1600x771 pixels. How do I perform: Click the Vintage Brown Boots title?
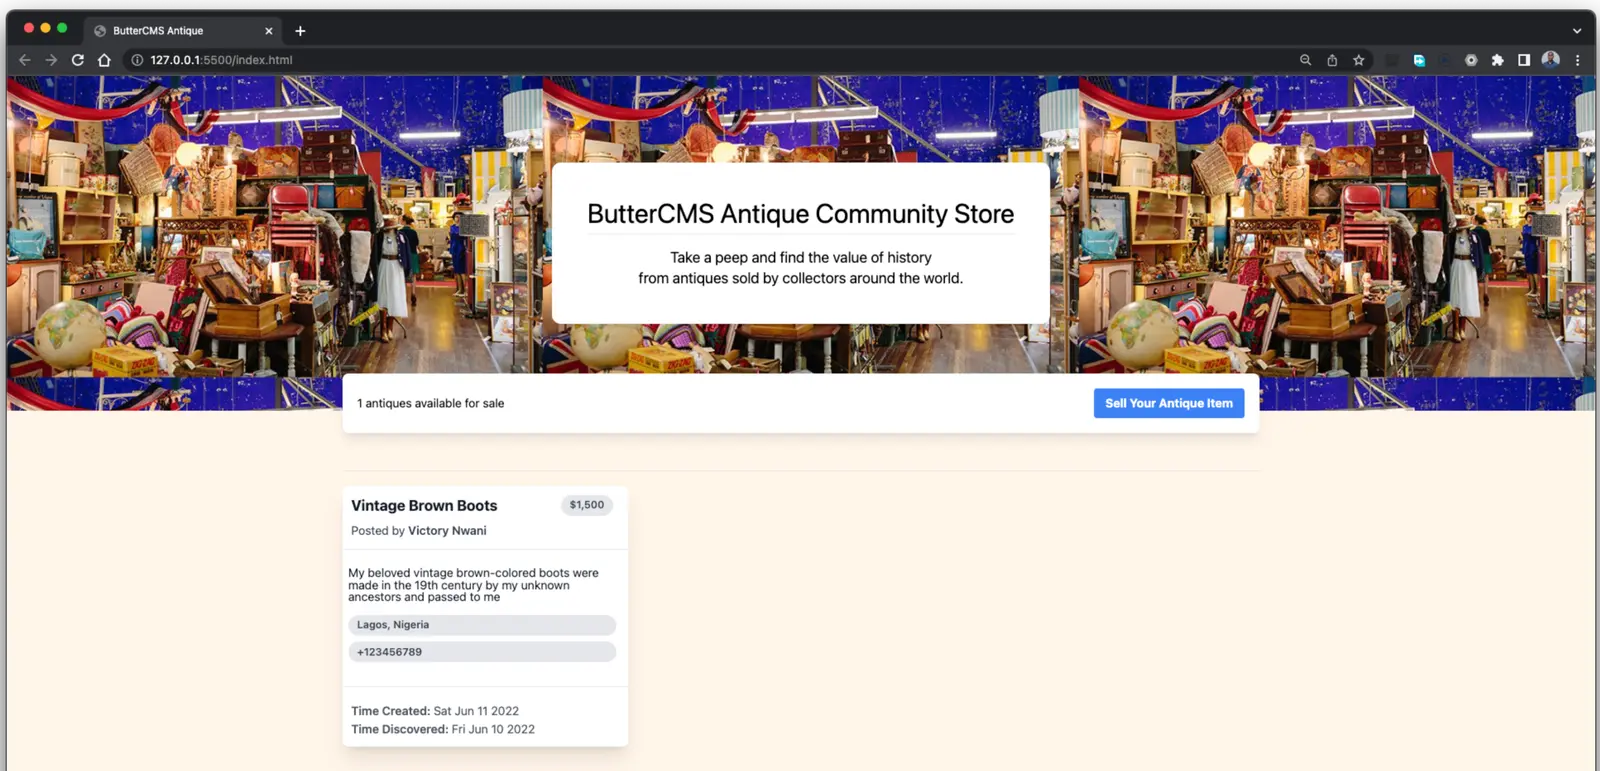(424, 506)
